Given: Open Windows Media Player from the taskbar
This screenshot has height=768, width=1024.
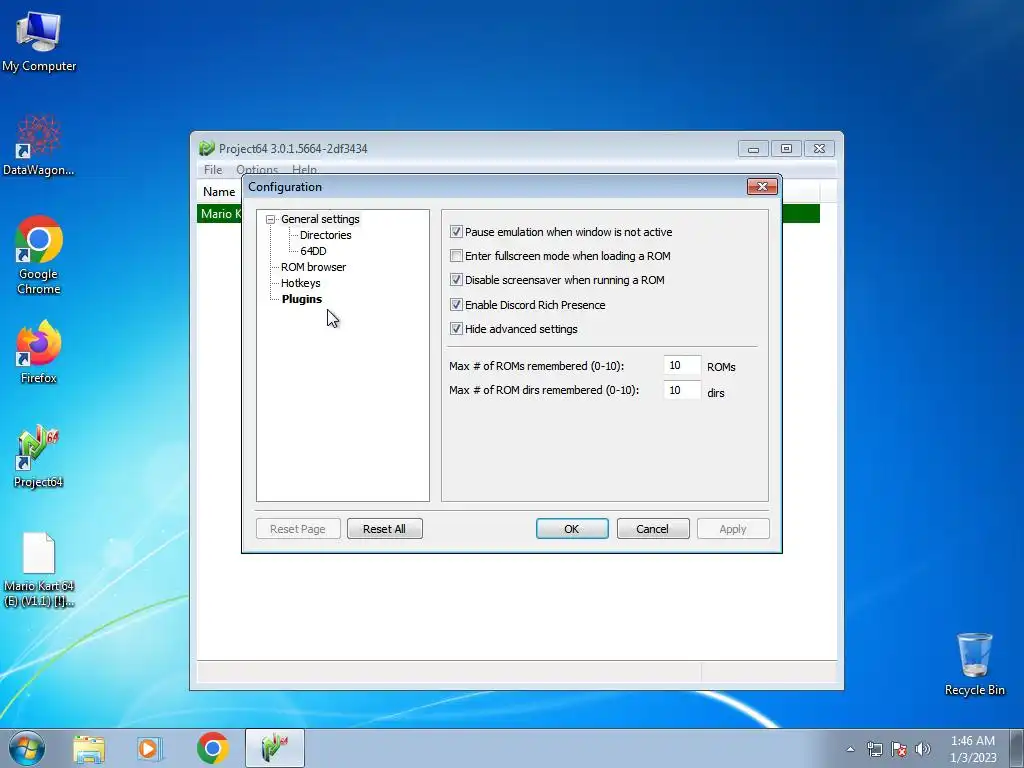Looking at the screenshot, I should click(x=150, y=748).
